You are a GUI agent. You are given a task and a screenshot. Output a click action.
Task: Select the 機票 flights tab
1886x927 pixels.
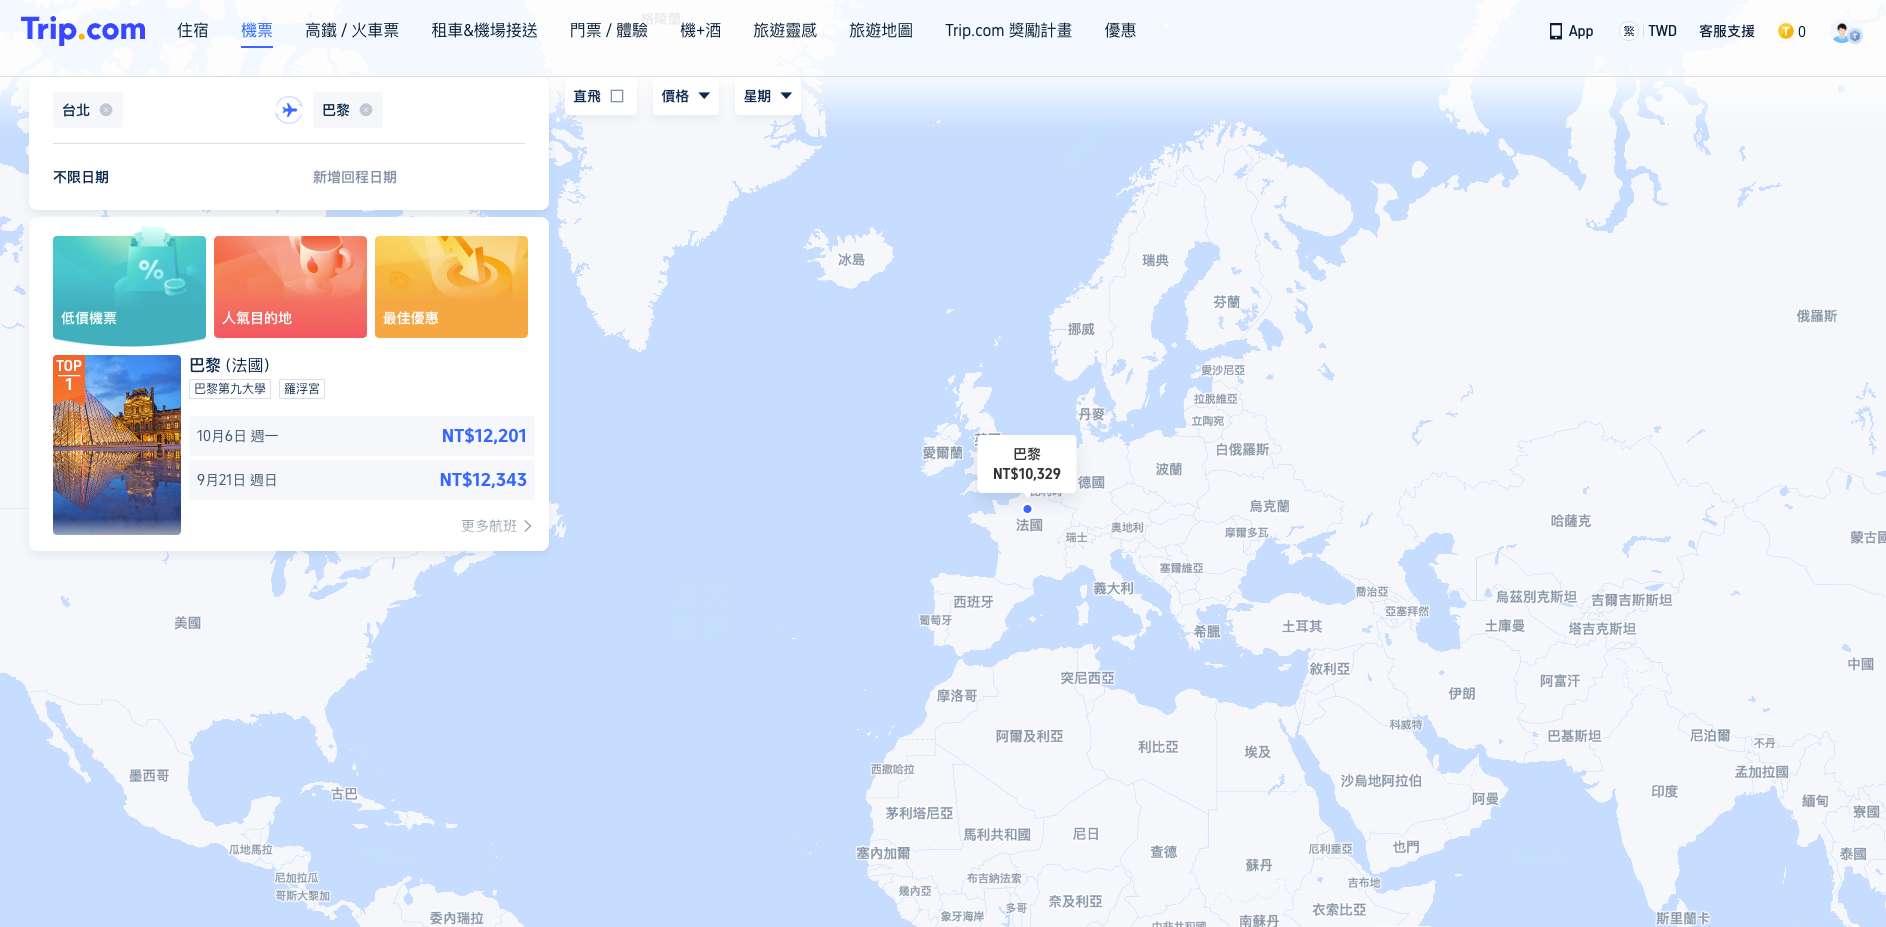[x=257, y=30]
